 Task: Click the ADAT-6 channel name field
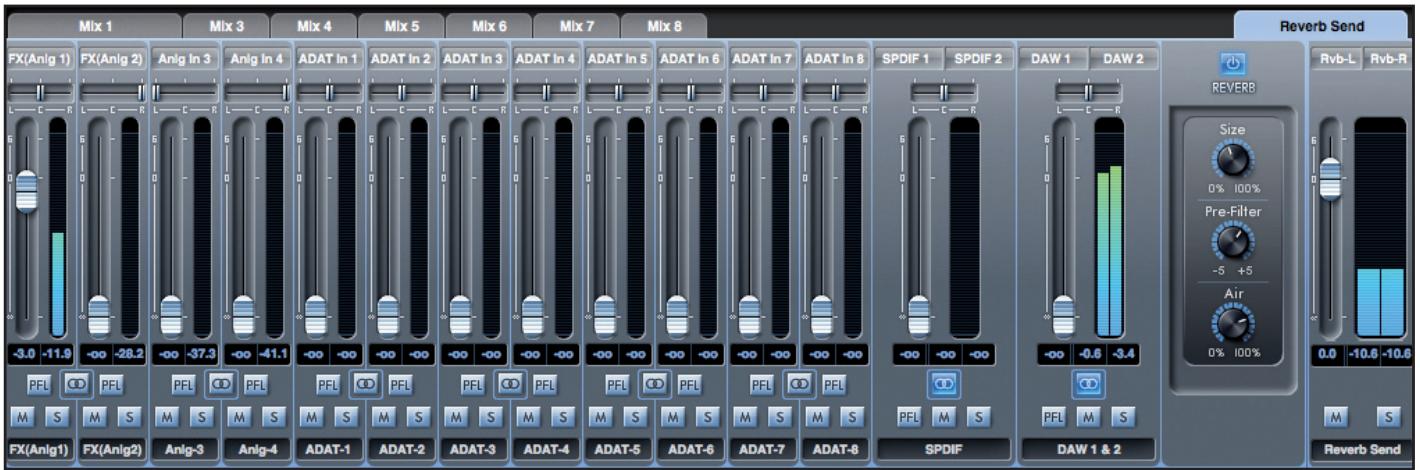689,448
